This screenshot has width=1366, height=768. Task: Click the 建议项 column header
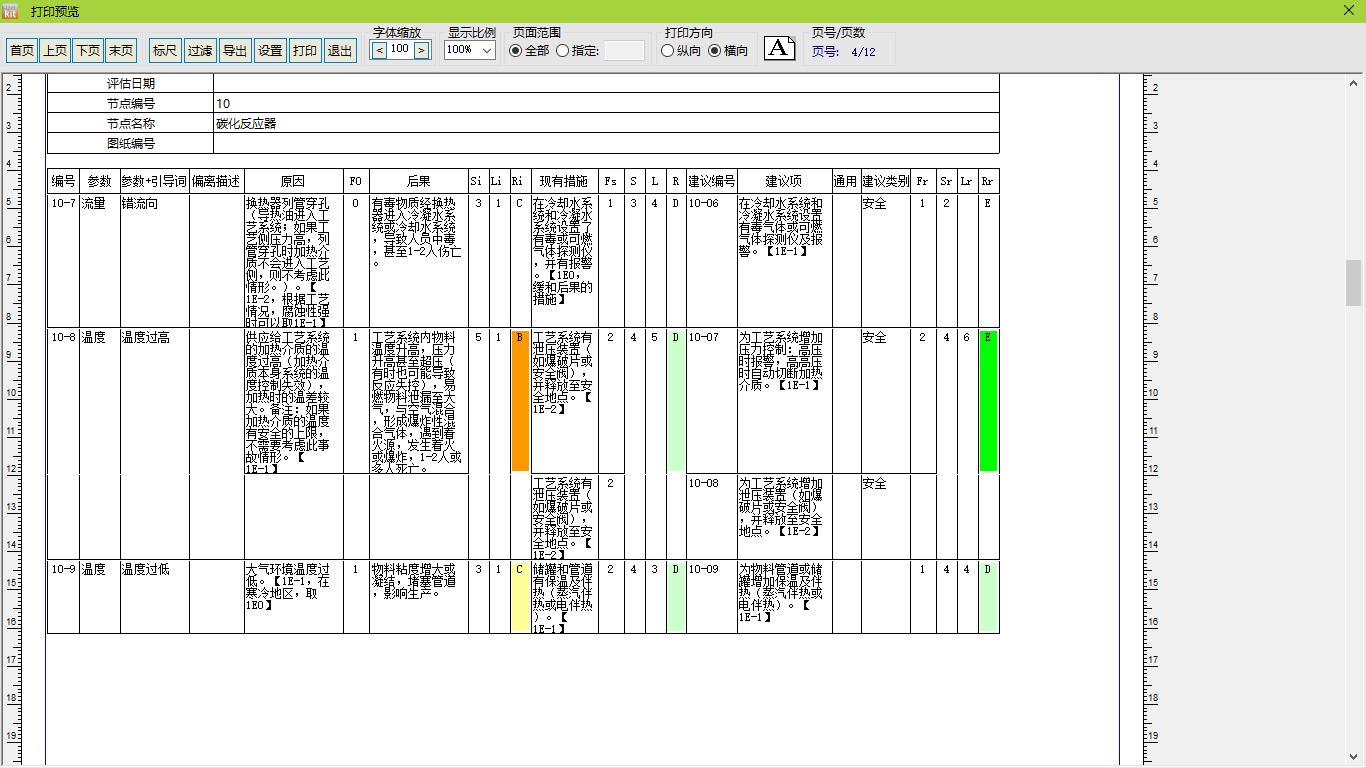pyautogui.click(x=784, y=181)
